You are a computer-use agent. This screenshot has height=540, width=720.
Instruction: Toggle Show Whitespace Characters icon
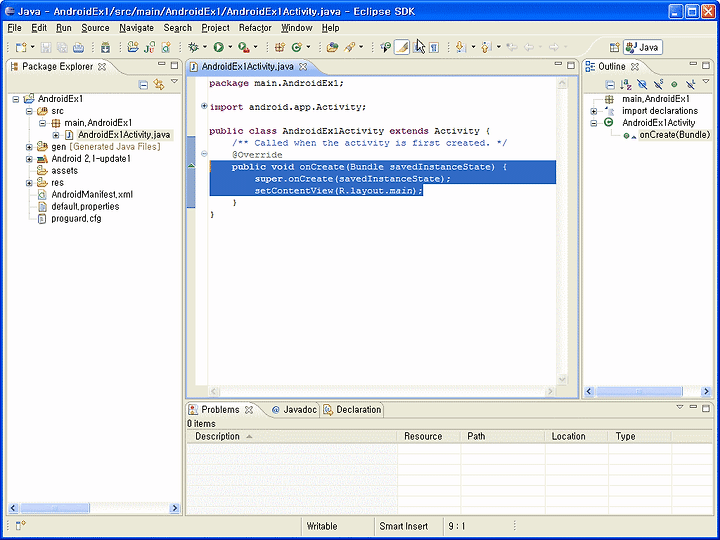pos(434,47)
